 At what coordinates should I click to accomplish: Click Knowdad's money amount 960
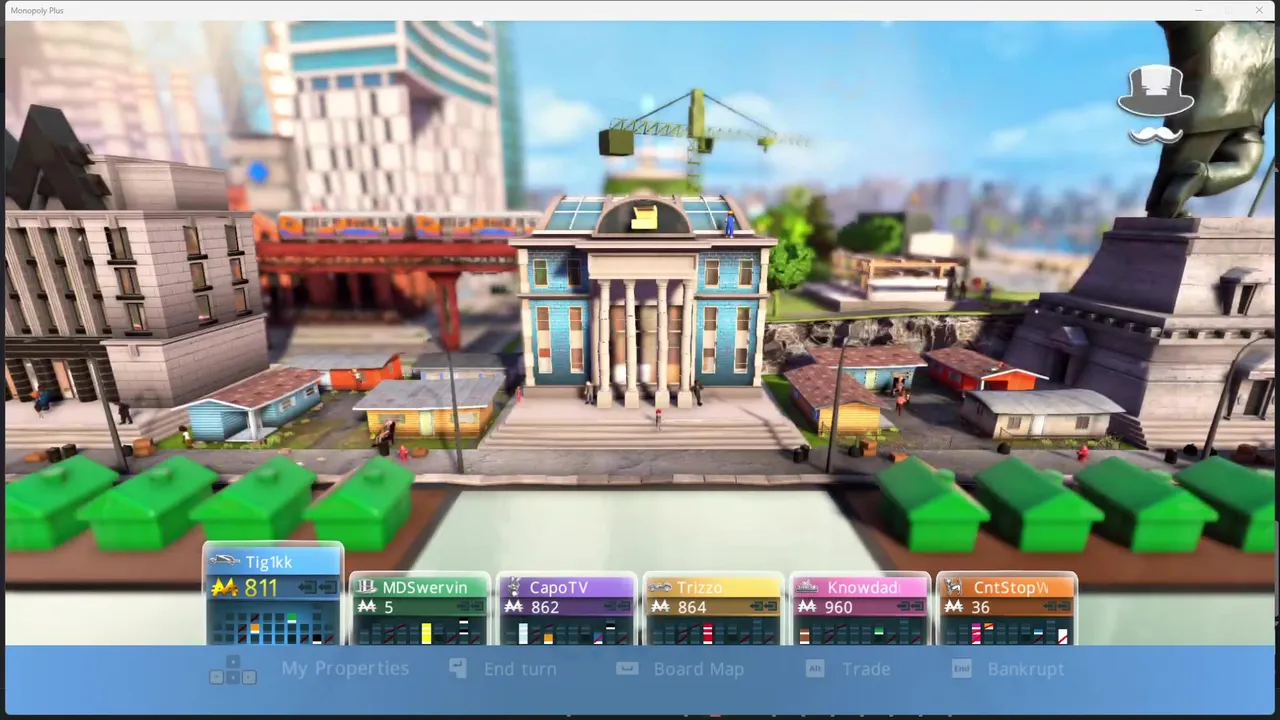(x=839, y=607)
